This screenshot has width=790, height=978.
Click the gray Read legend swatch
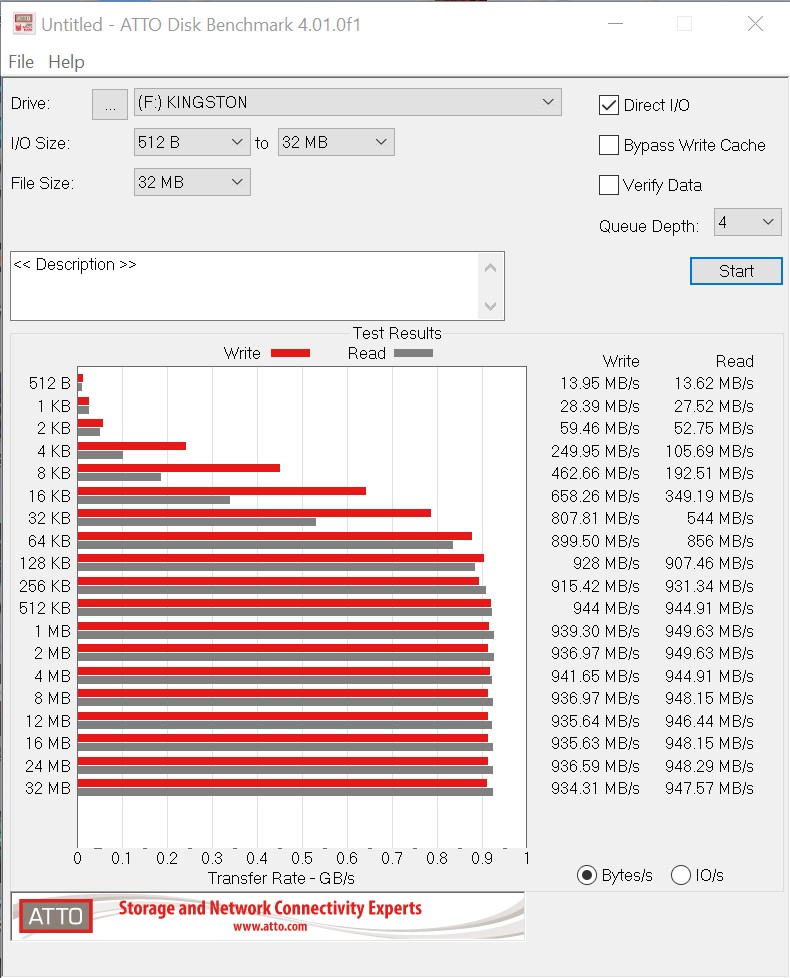click(x=413, y=353)
